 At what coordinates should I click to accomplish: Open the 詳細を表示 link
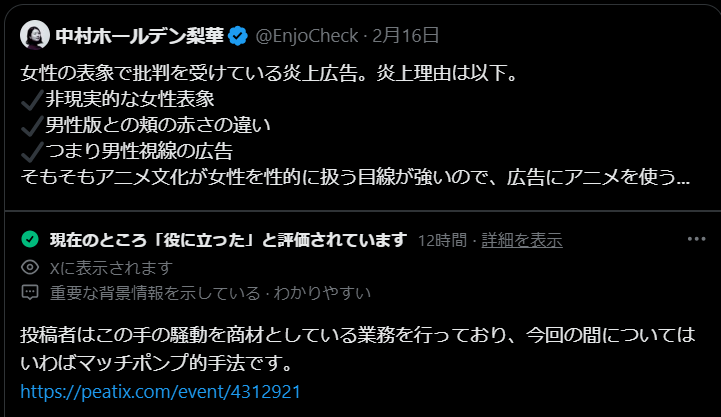point(522,240)
